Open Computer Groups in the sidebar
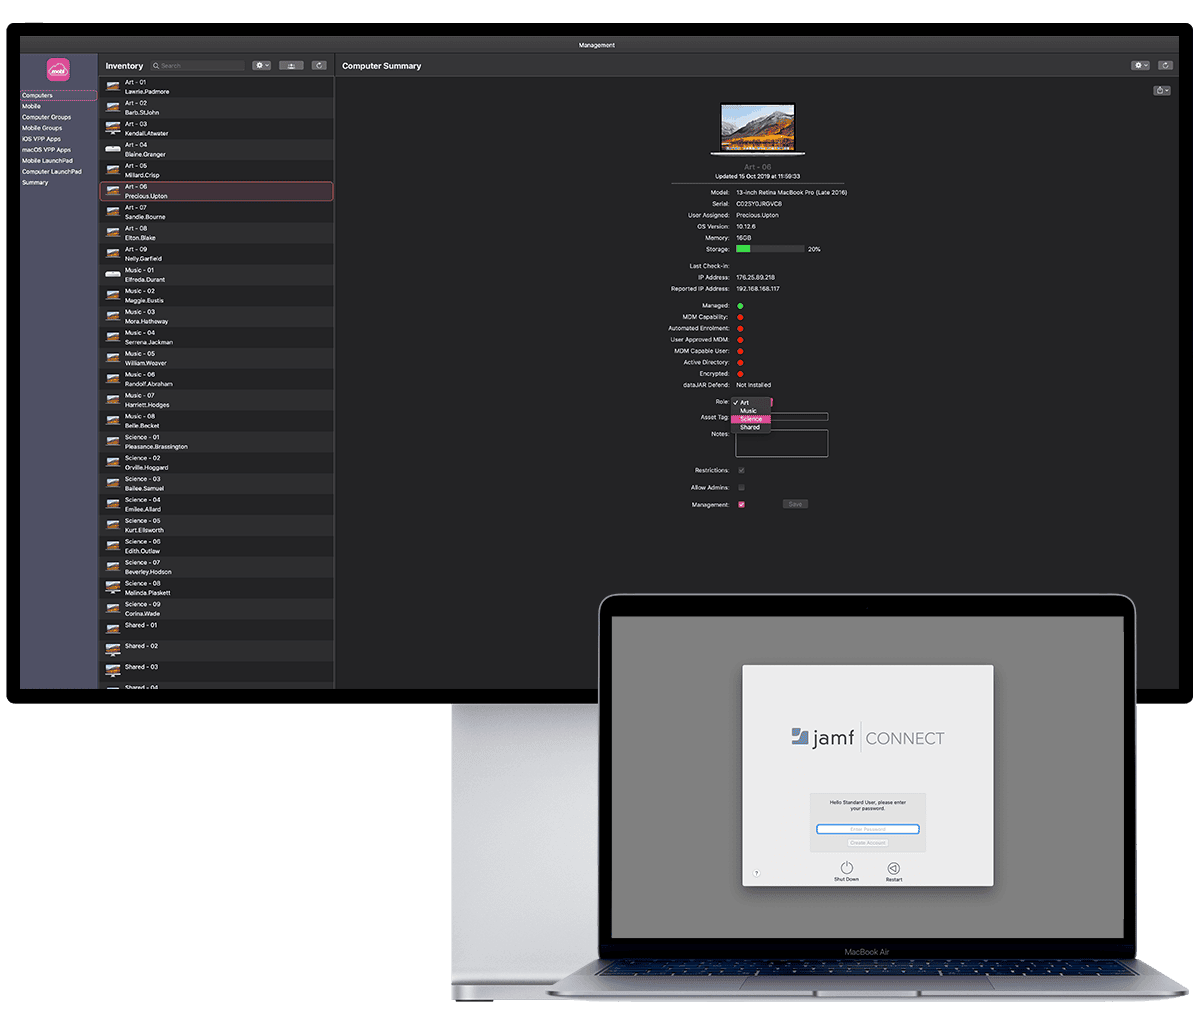 point(47,117)
